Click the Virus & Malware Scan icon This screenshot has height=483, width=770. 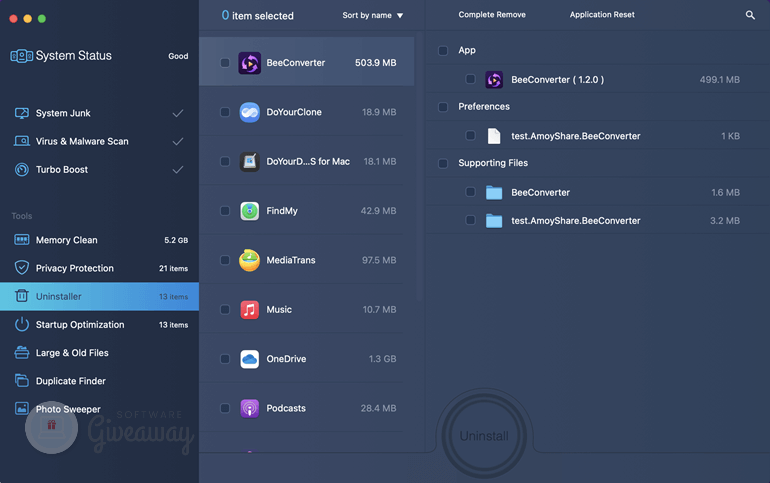22,141
